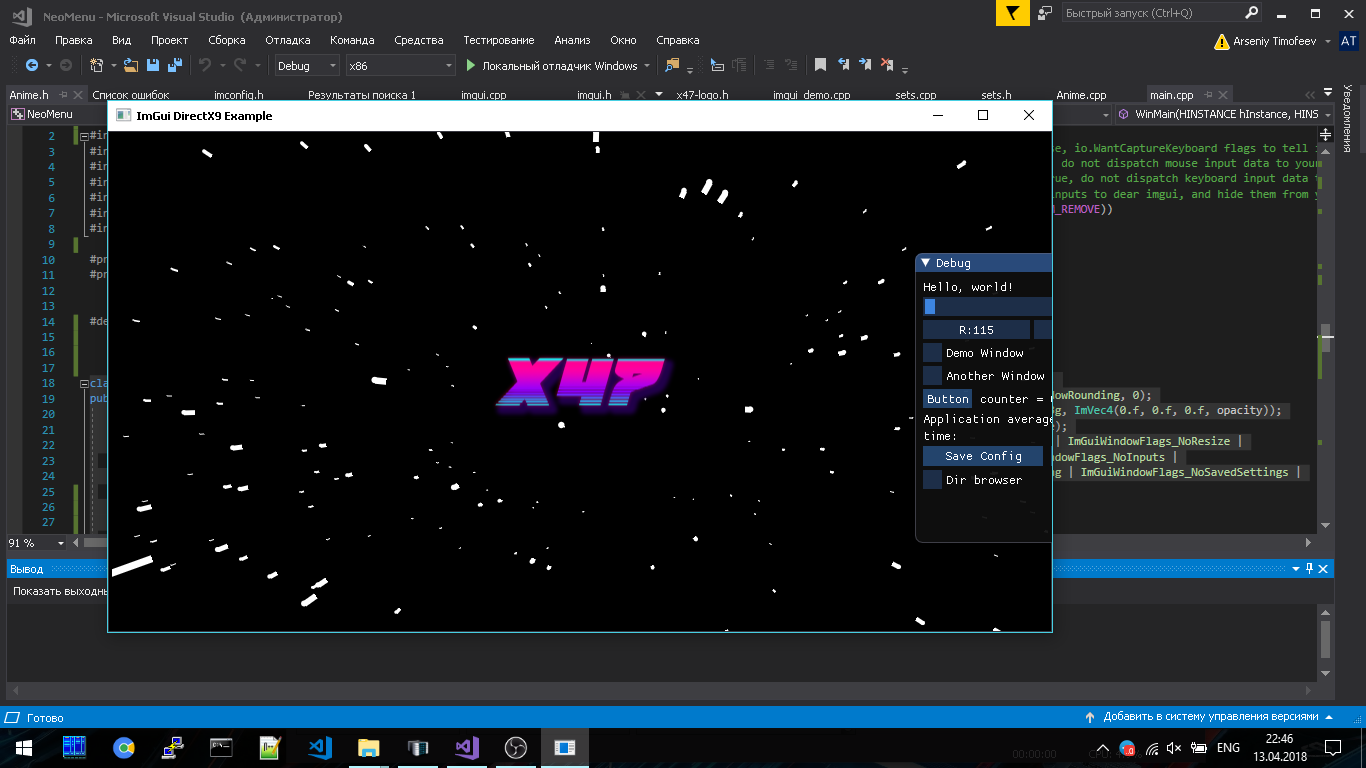Click the Navigate Backward arrow icon
The height and width of the screenshot is (768, 1366).
32,65
